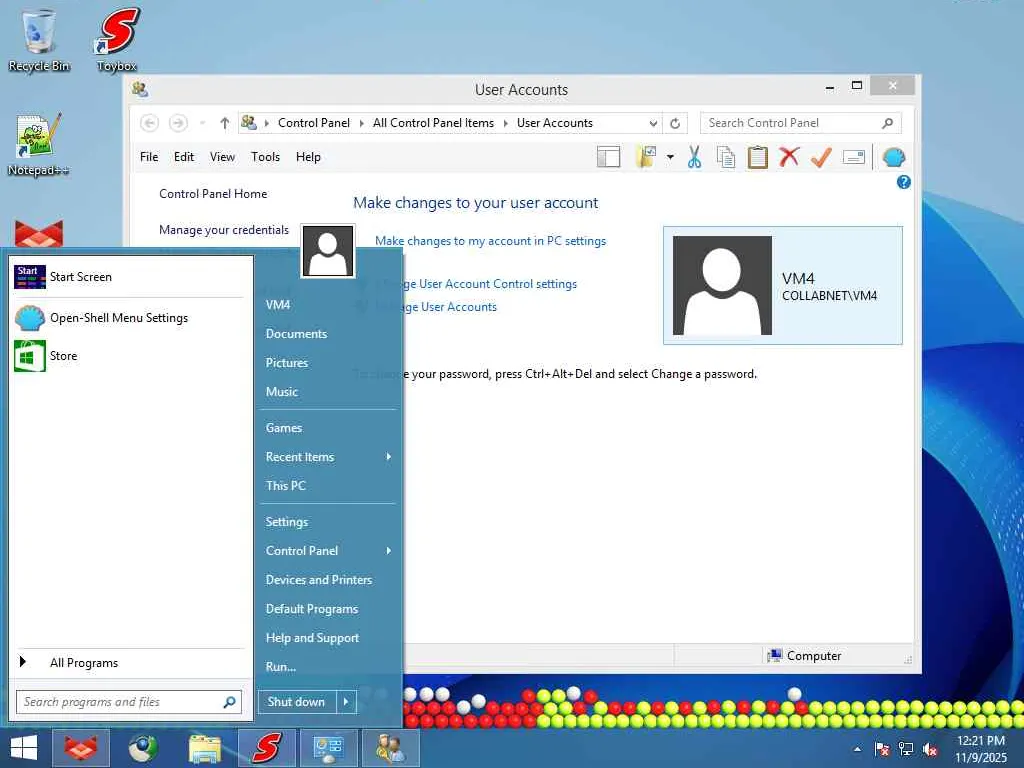Image resolution: width=1024 pixels, height=768 pixels.
Task: Click the Copy toolbar icon
Action: click(726, 157)
